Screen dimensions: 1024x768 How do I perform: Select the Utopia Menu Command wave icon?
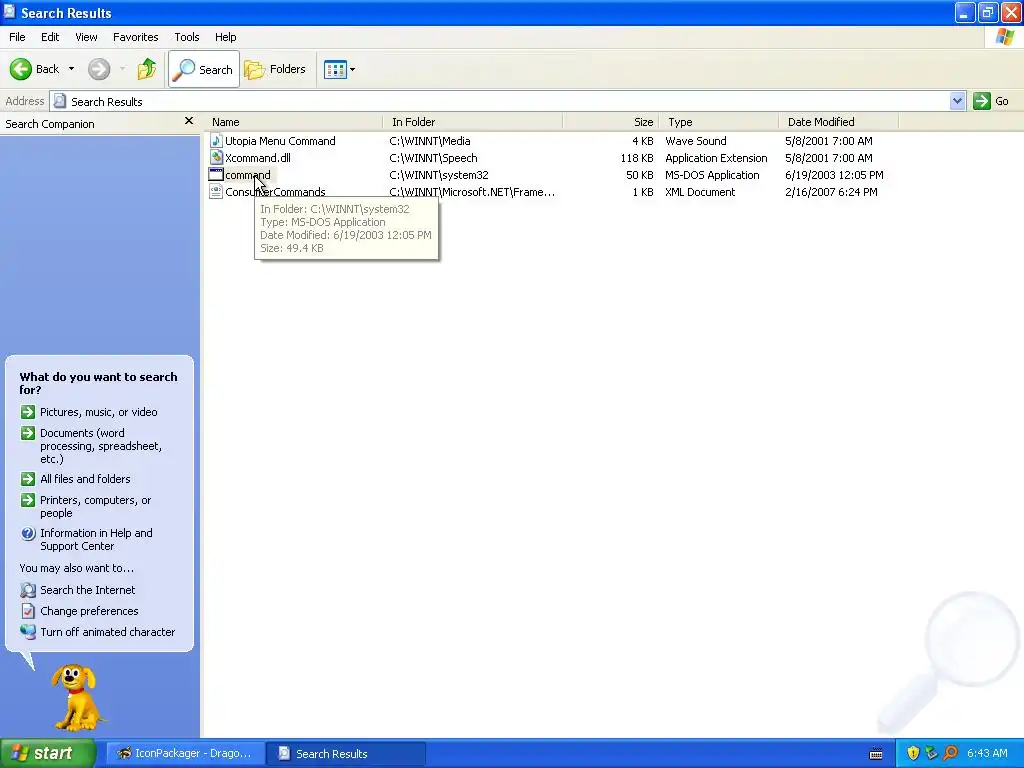216,140
